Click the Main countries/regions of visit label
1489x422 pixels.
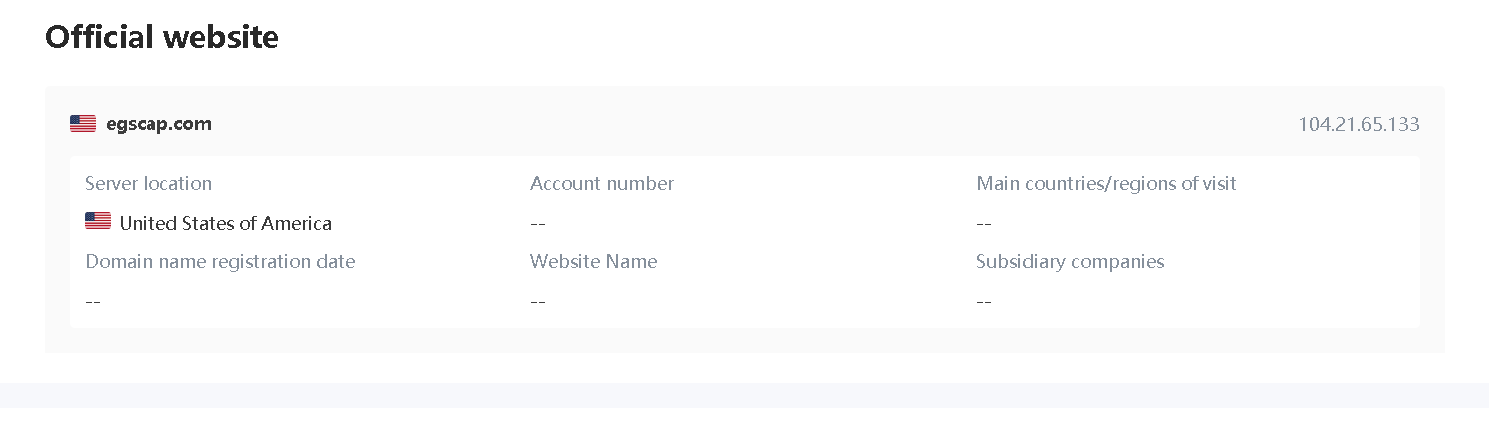pyautogui.click(x=1106, y=183)
